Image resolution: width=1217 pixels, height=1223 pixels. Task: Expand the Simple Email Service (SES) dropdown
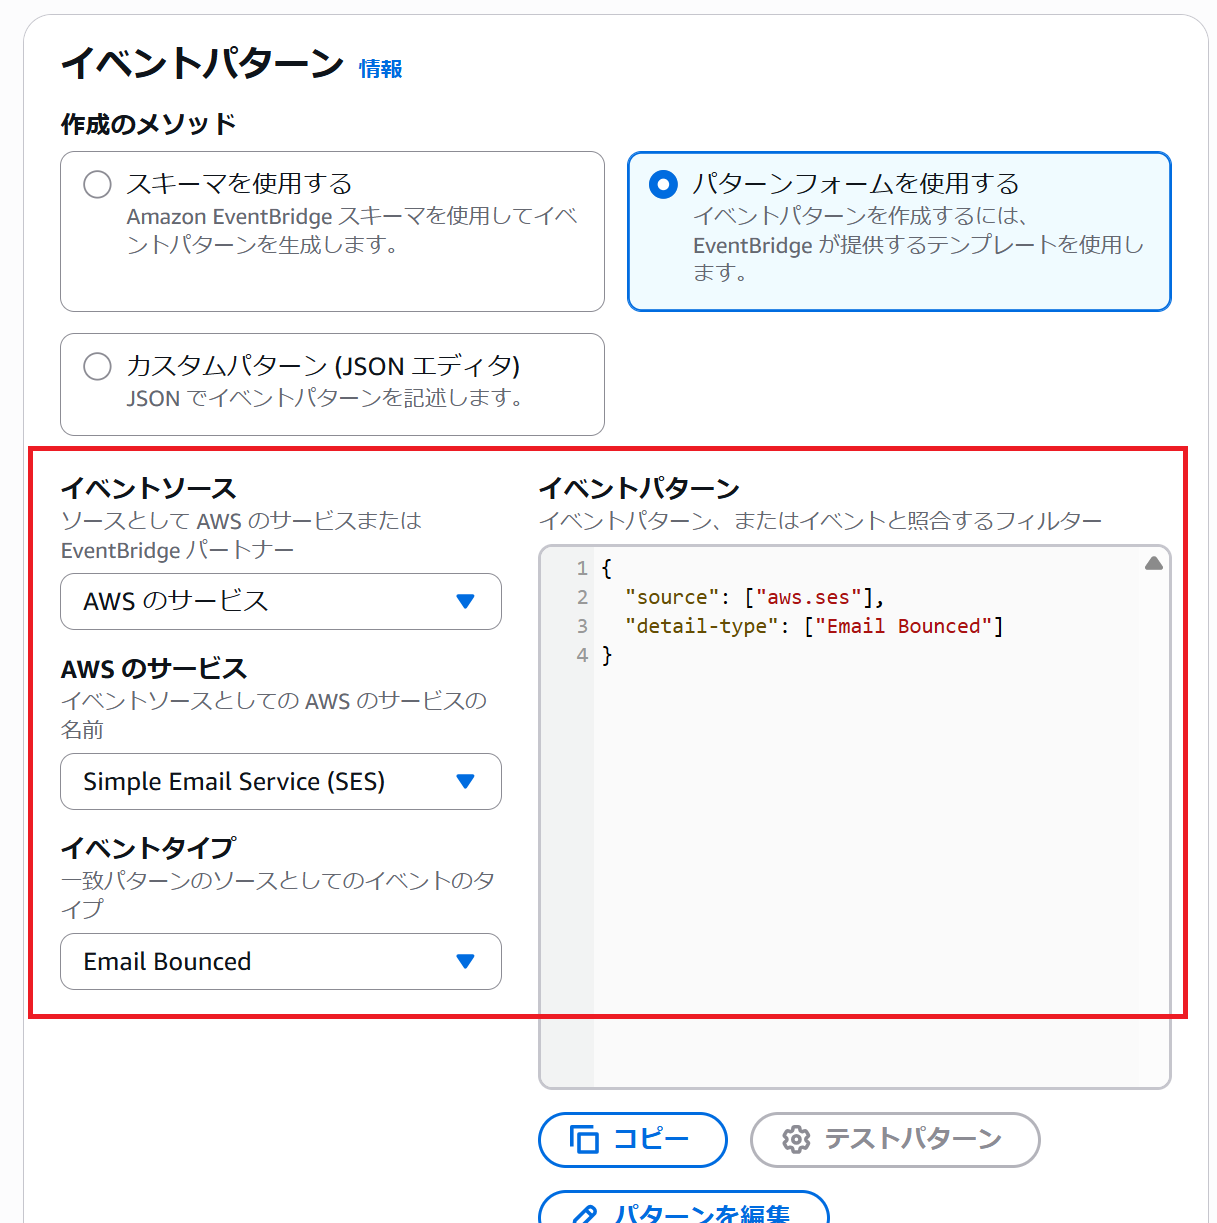[280, 781]
